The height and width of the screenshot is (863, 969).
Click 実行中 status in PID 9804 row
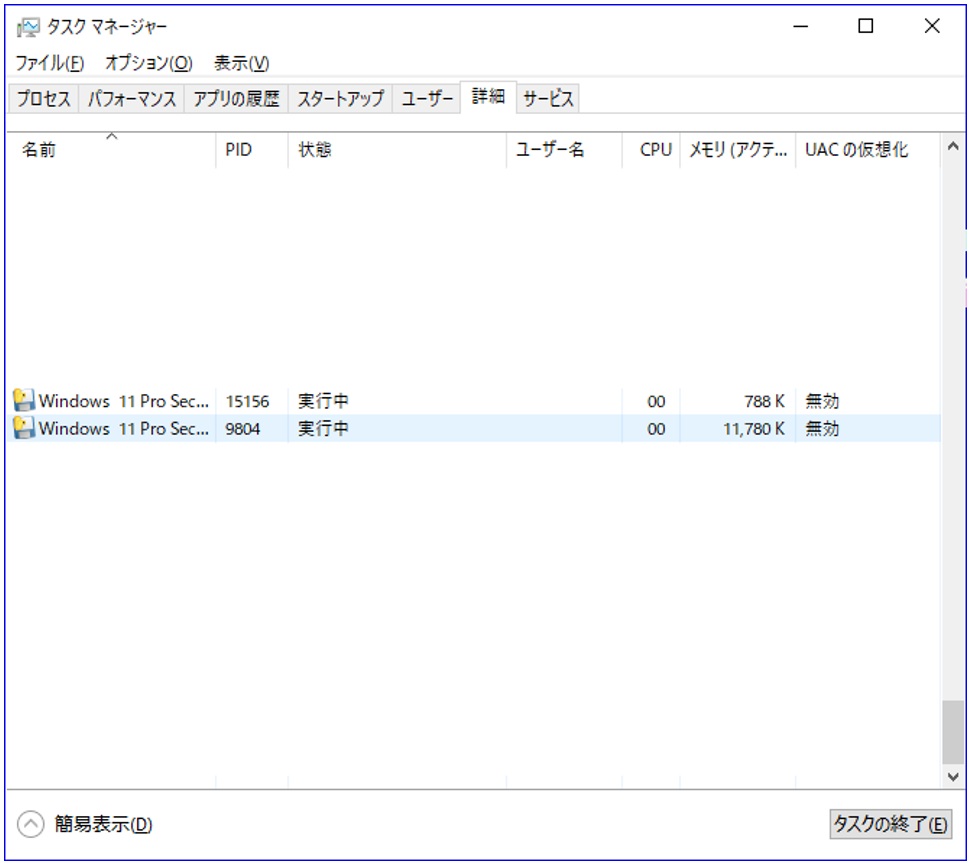click(323, 428)
